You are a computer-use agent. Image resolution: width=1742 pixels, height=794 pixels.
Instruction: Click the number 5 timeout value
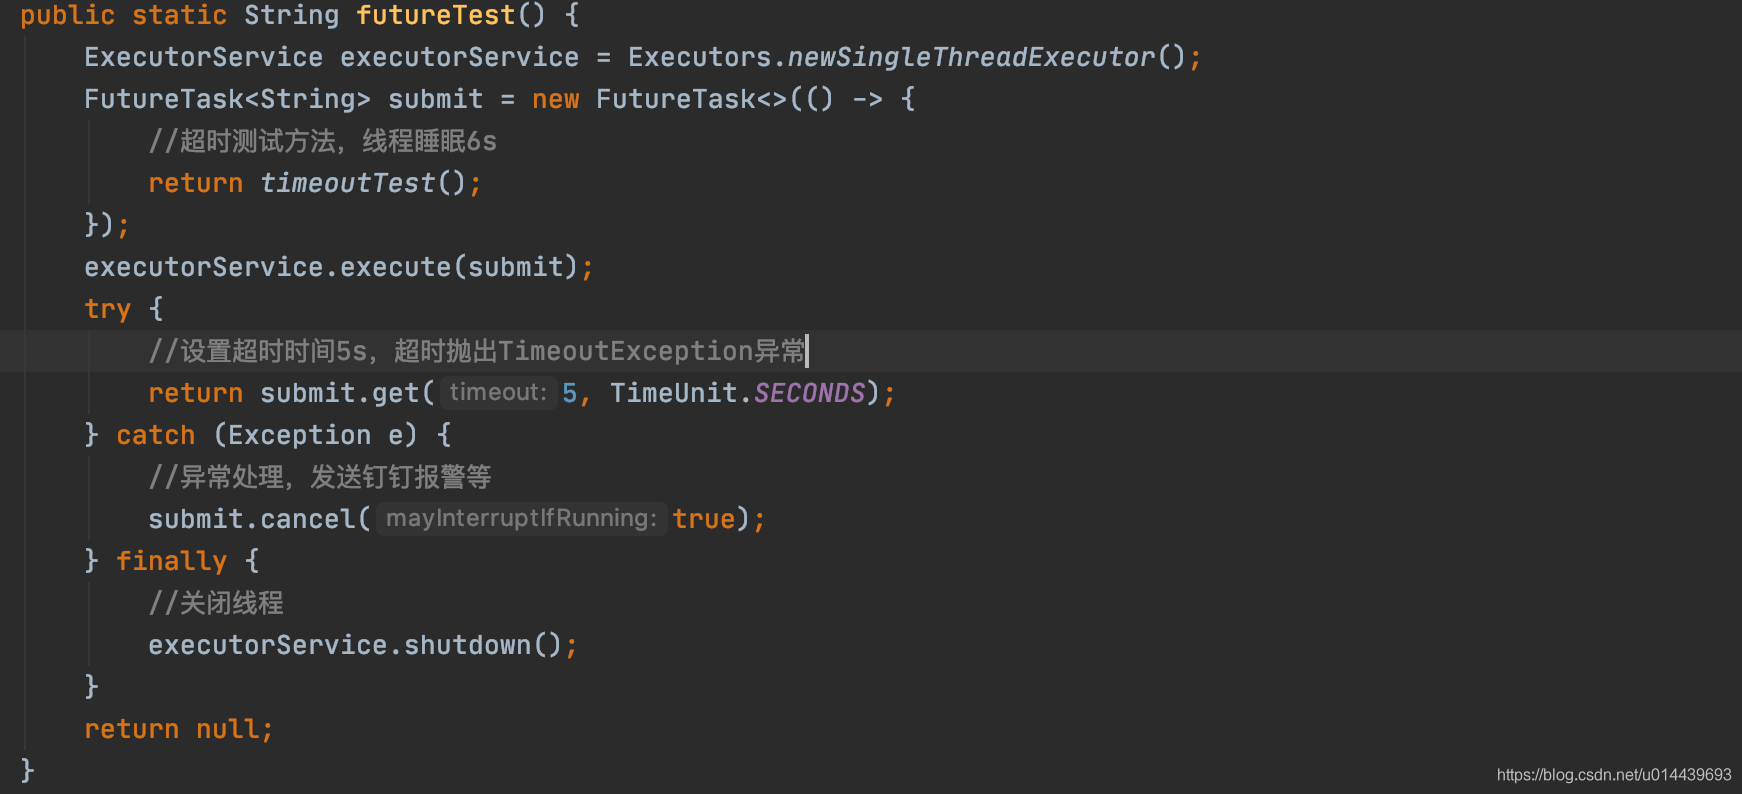pos(569,393)
